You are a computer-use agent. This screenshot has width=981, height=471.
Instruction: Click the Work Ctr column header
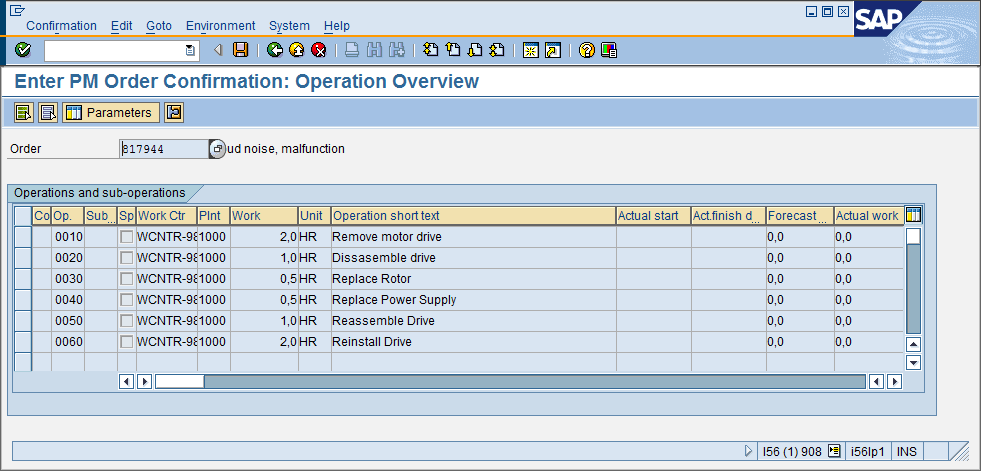167,216
